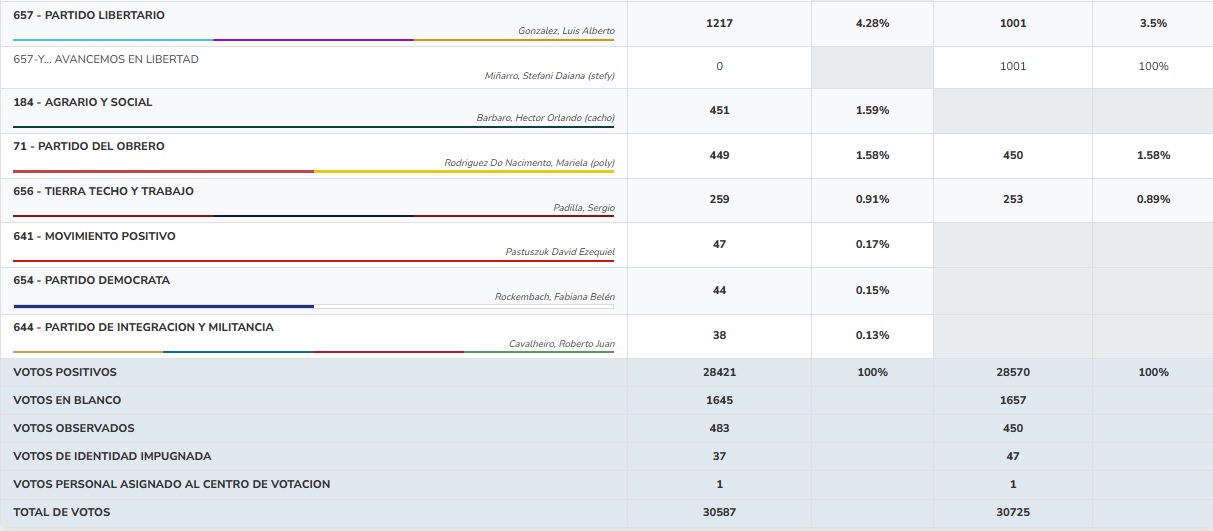Click candidate name Padilla, Sergio
The height and width of the screenshot is (531, 1213).
(584, 207)
